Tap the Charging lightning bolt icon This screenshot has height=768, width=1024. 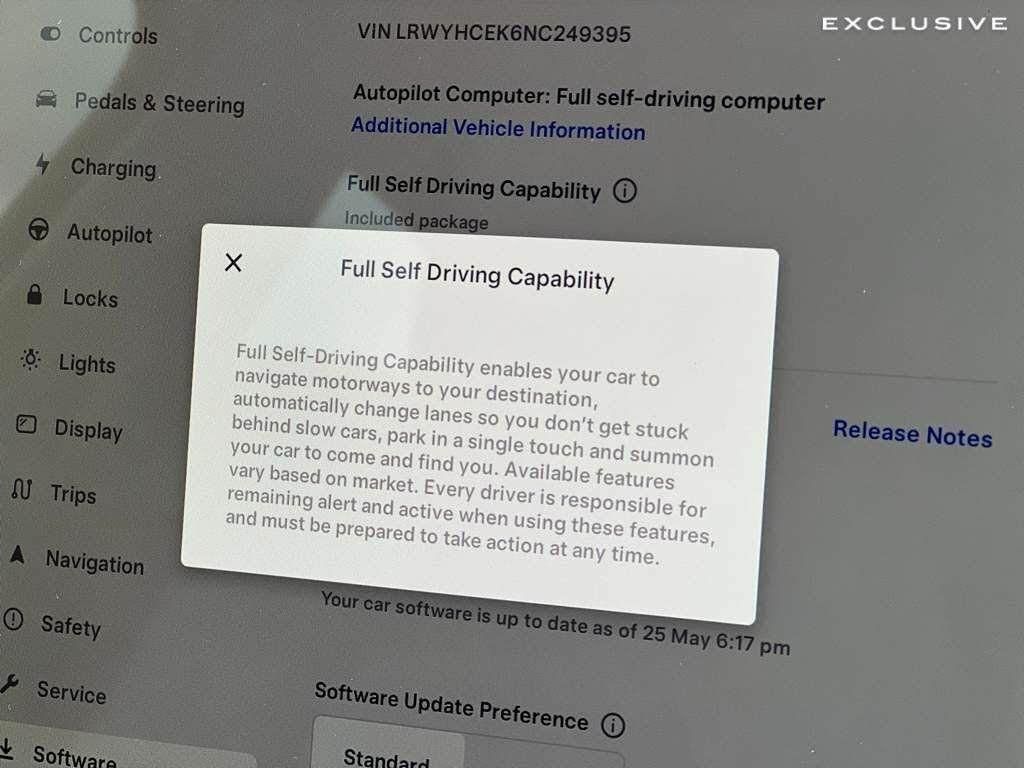pyautogui.click(x=42, y=164)
